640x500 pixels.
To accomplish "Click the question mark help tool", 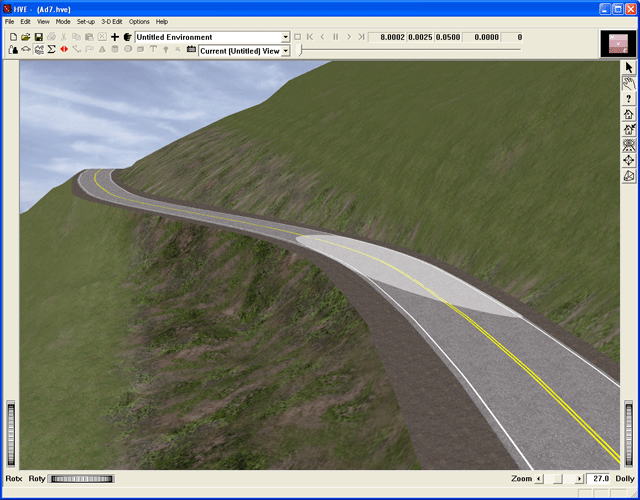I will (629, 99).
